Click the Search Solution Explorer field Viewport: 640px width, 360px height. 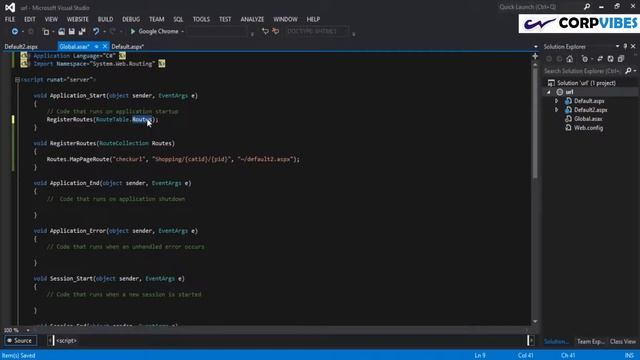[x=583, y=71]
